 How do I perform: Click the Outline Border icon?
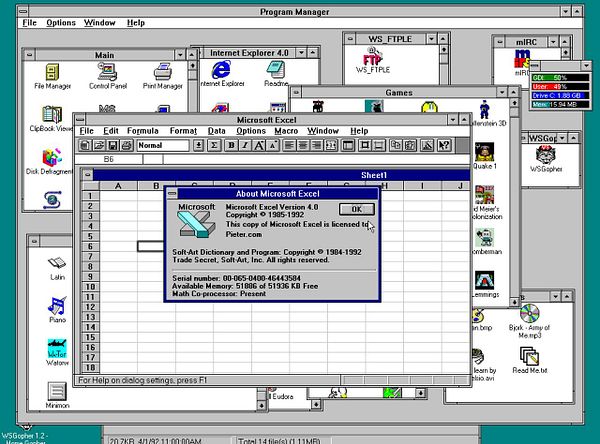365,145
